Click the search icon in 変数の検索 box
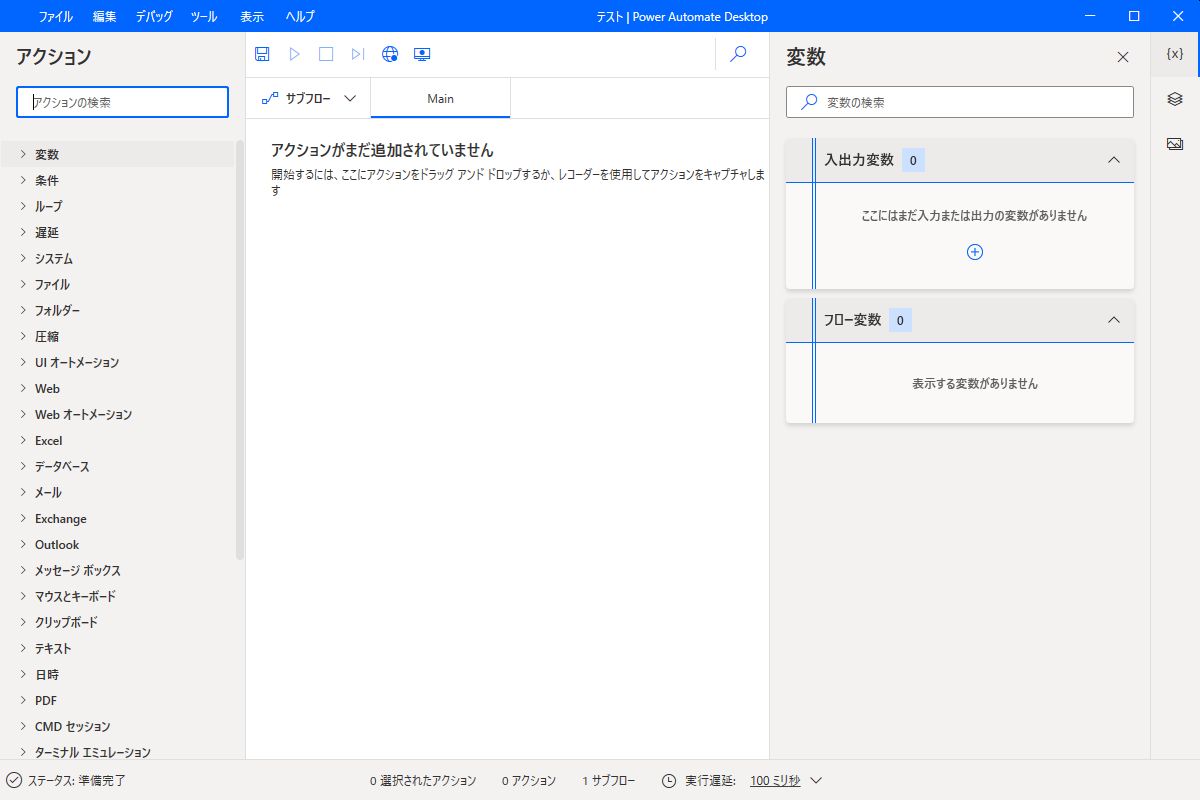The height and width of the screenshot is (800, 1200). point(810,102)
